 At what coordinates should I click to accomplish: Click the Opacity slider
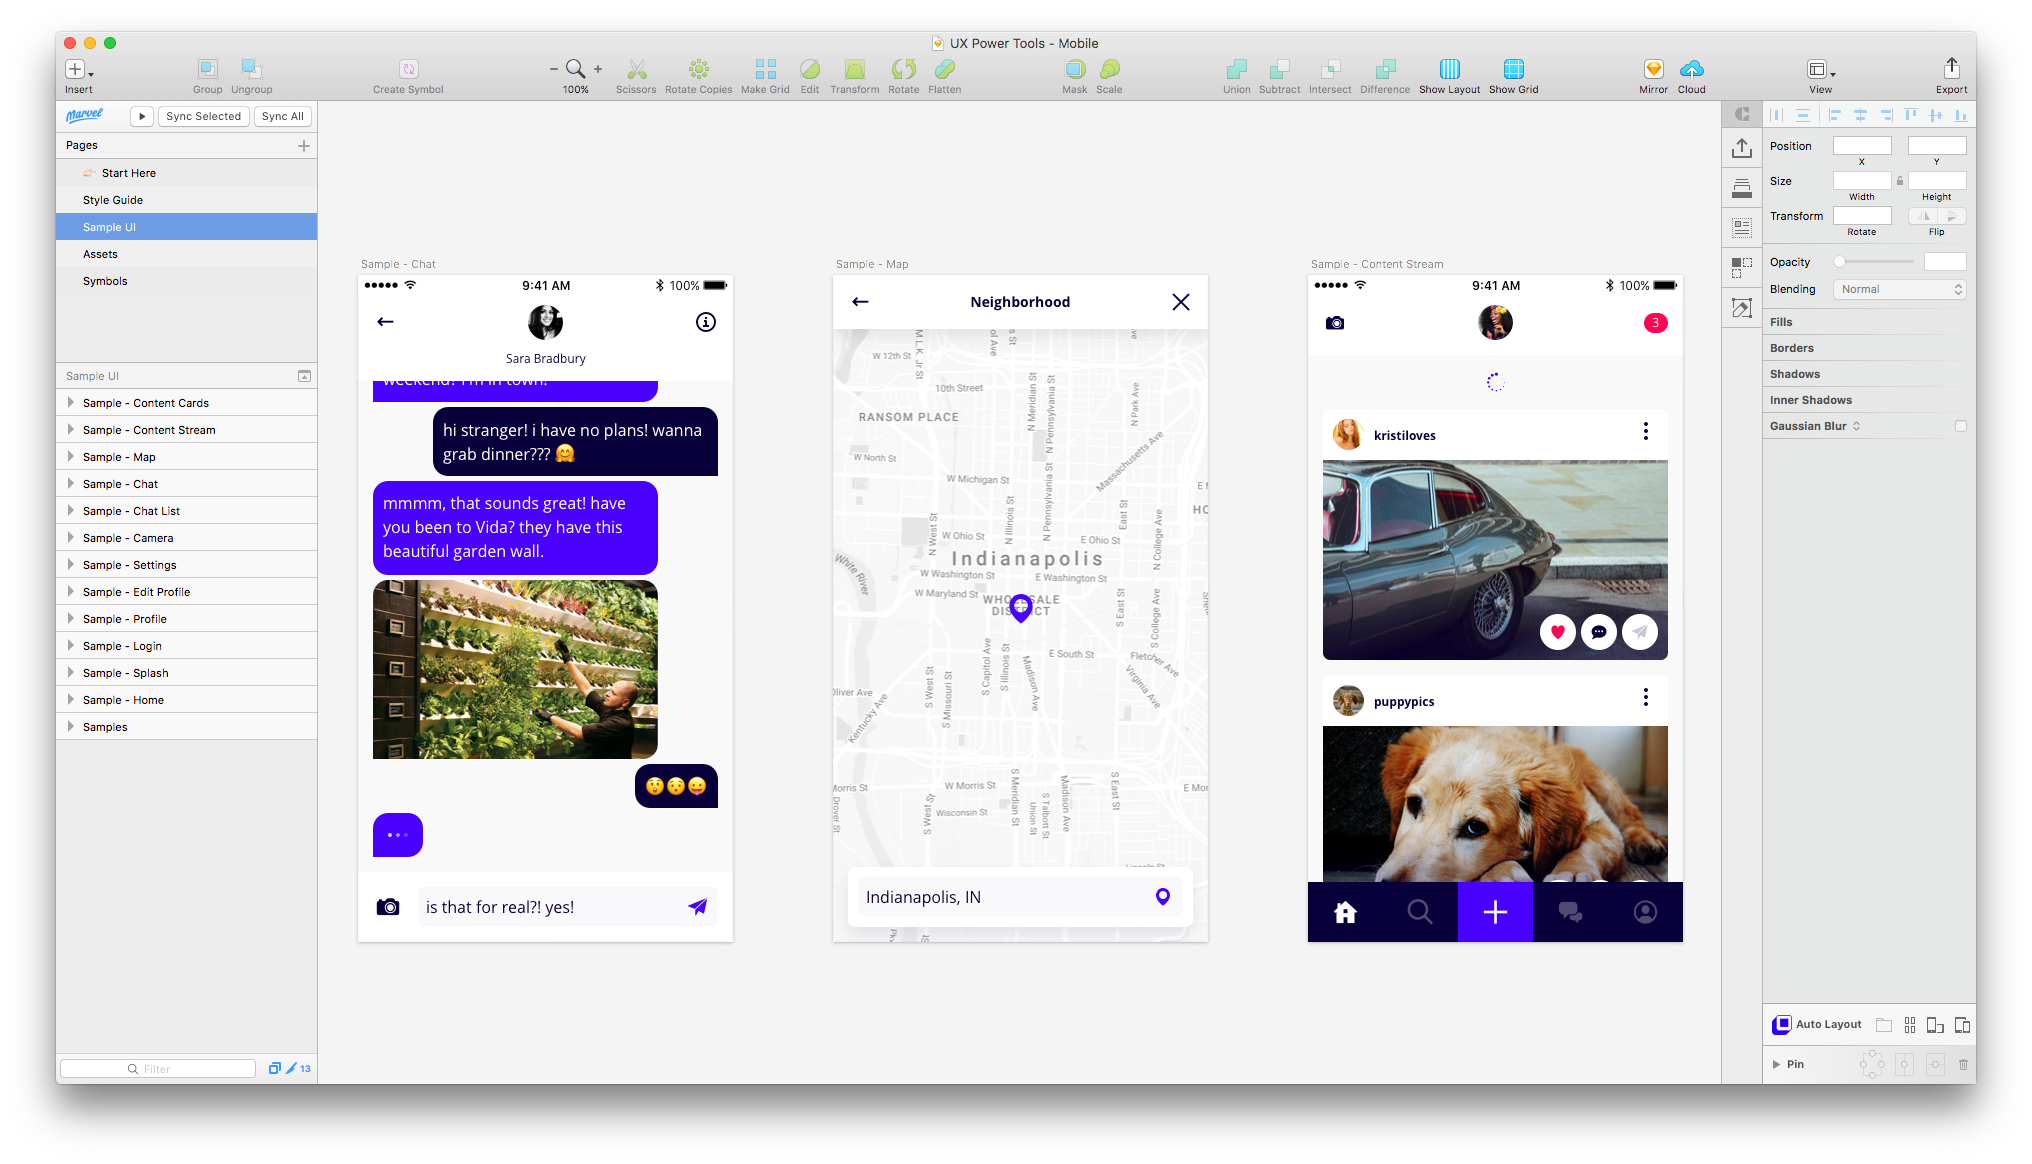[x=1875, y=262]
